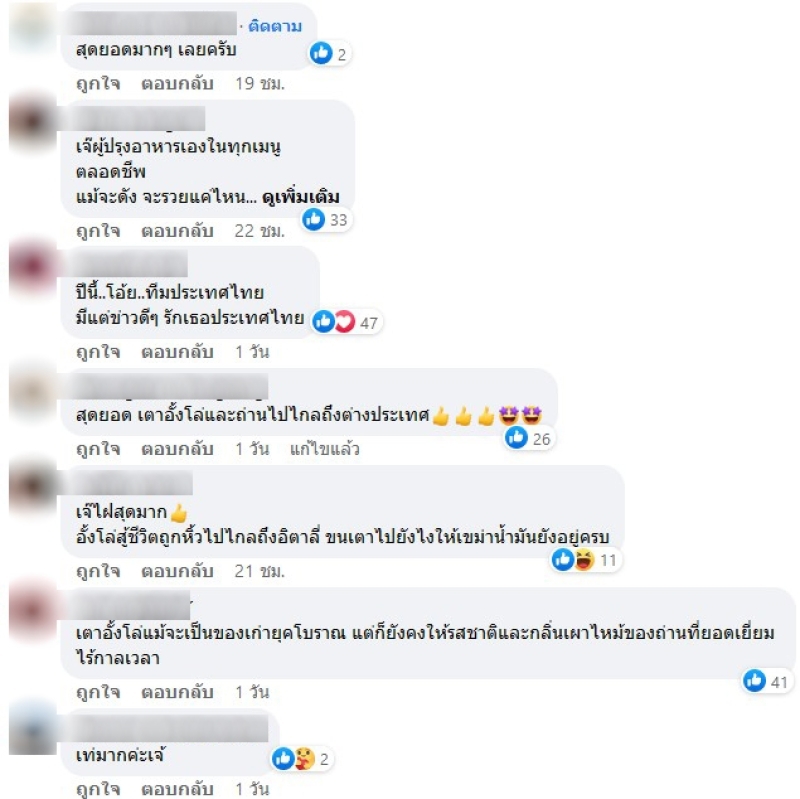800x799 pixels.
Task: Reply to the comment posted 21 ชม. ago
Action: pos(177,571)
